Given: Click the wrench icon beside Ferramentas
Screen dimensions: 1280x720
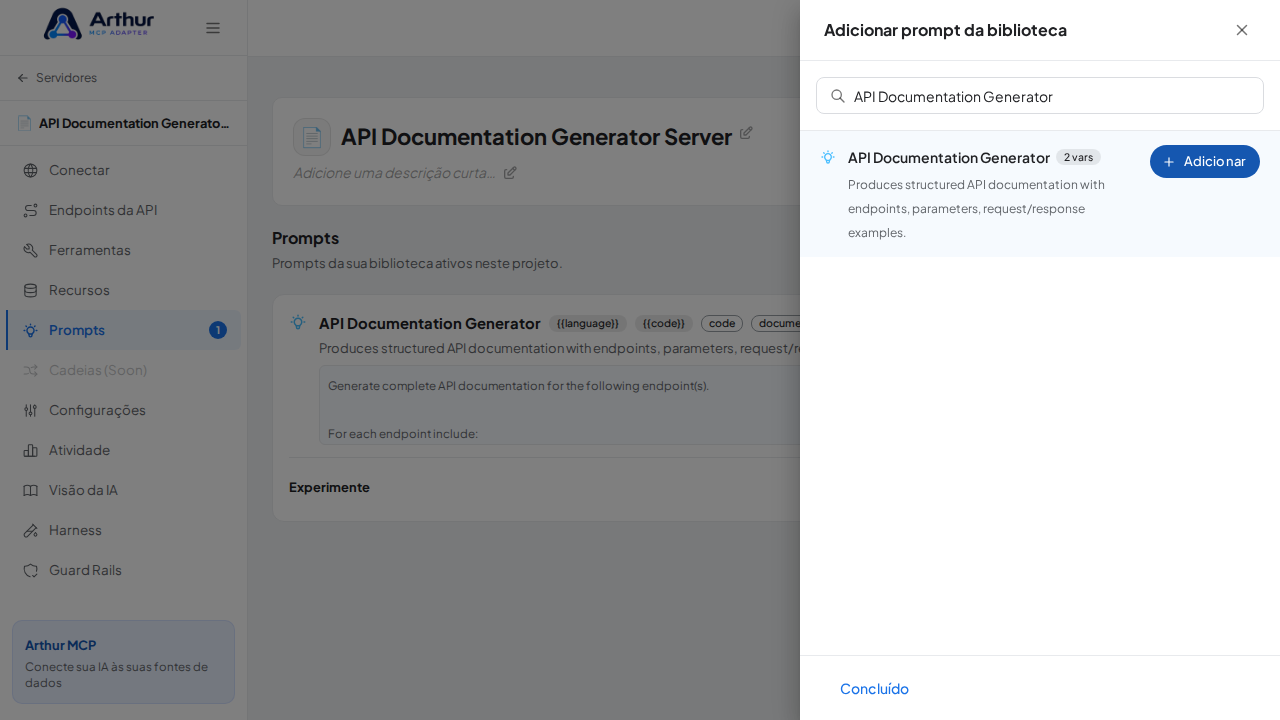Looking at the screenshot, I should click(x=30, y=250).
